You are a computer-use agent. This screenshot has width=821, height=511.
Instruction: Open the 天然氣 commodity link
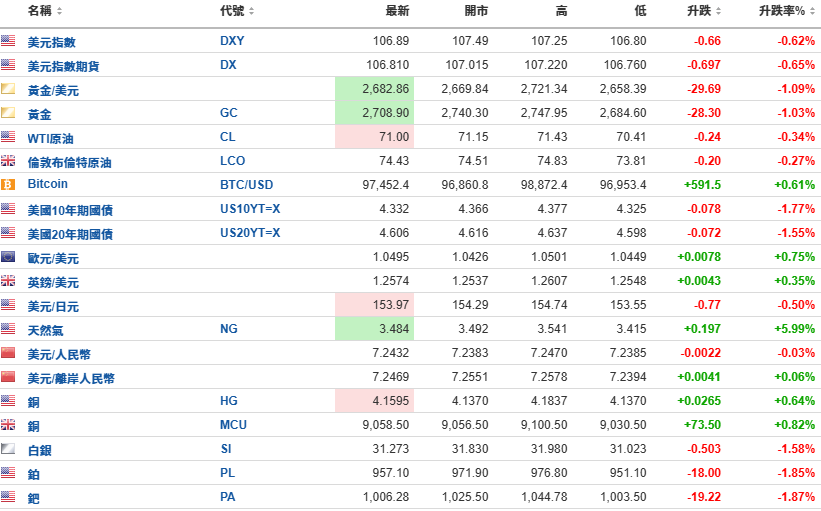click(x=46, y=330)
